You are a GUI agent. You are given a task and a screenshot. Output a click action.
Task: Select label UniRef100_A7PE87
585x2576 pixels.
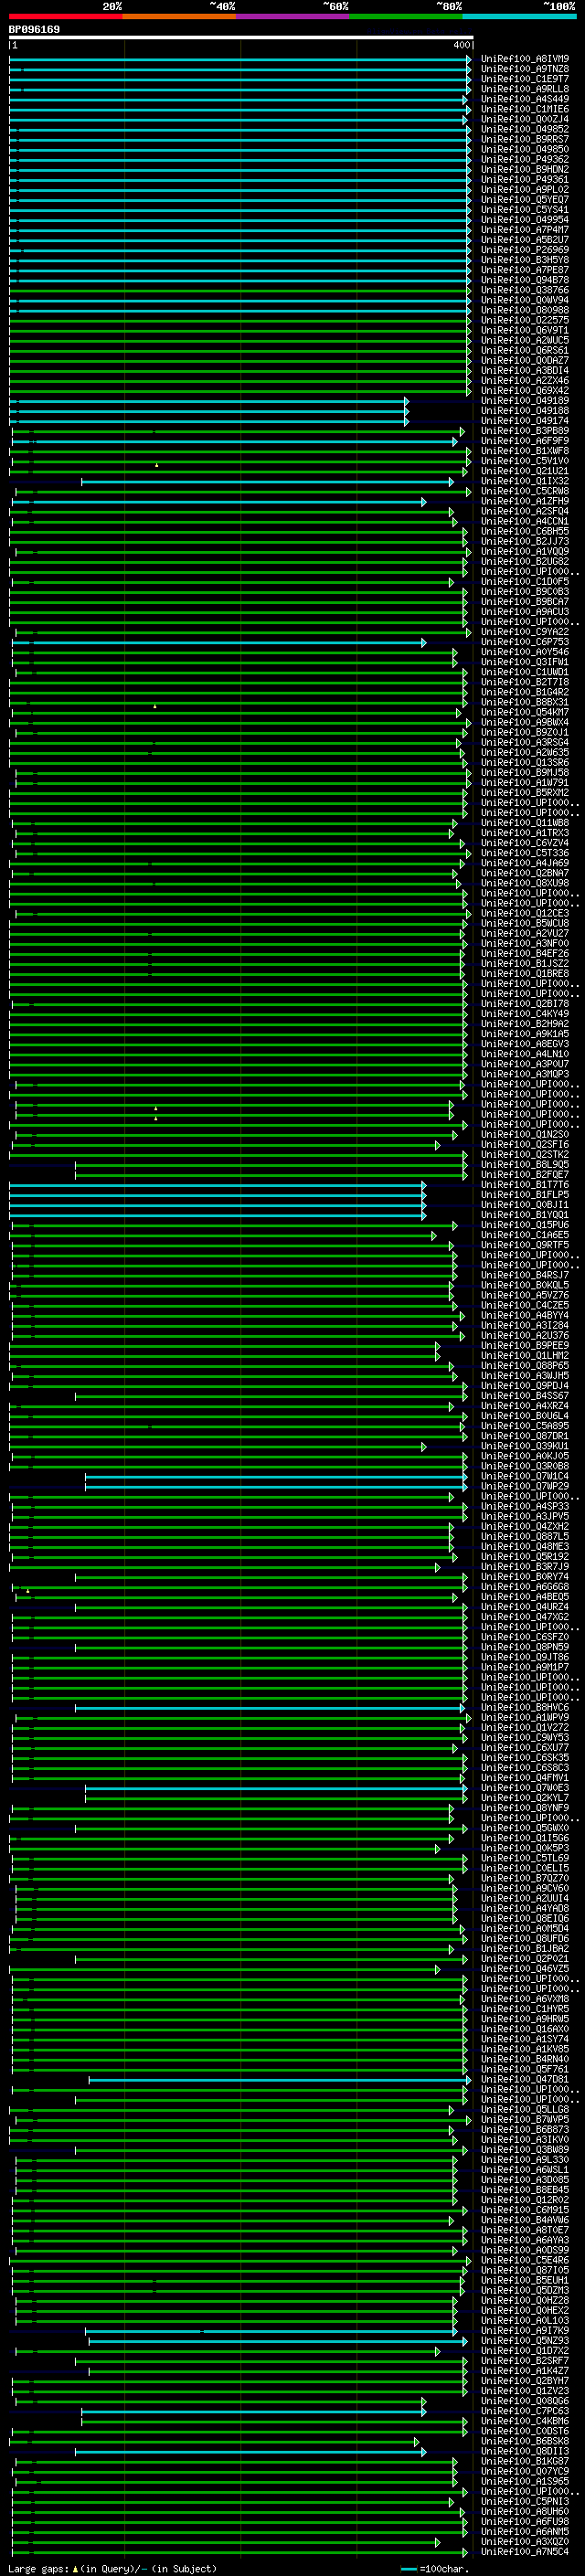click(525, 270)
